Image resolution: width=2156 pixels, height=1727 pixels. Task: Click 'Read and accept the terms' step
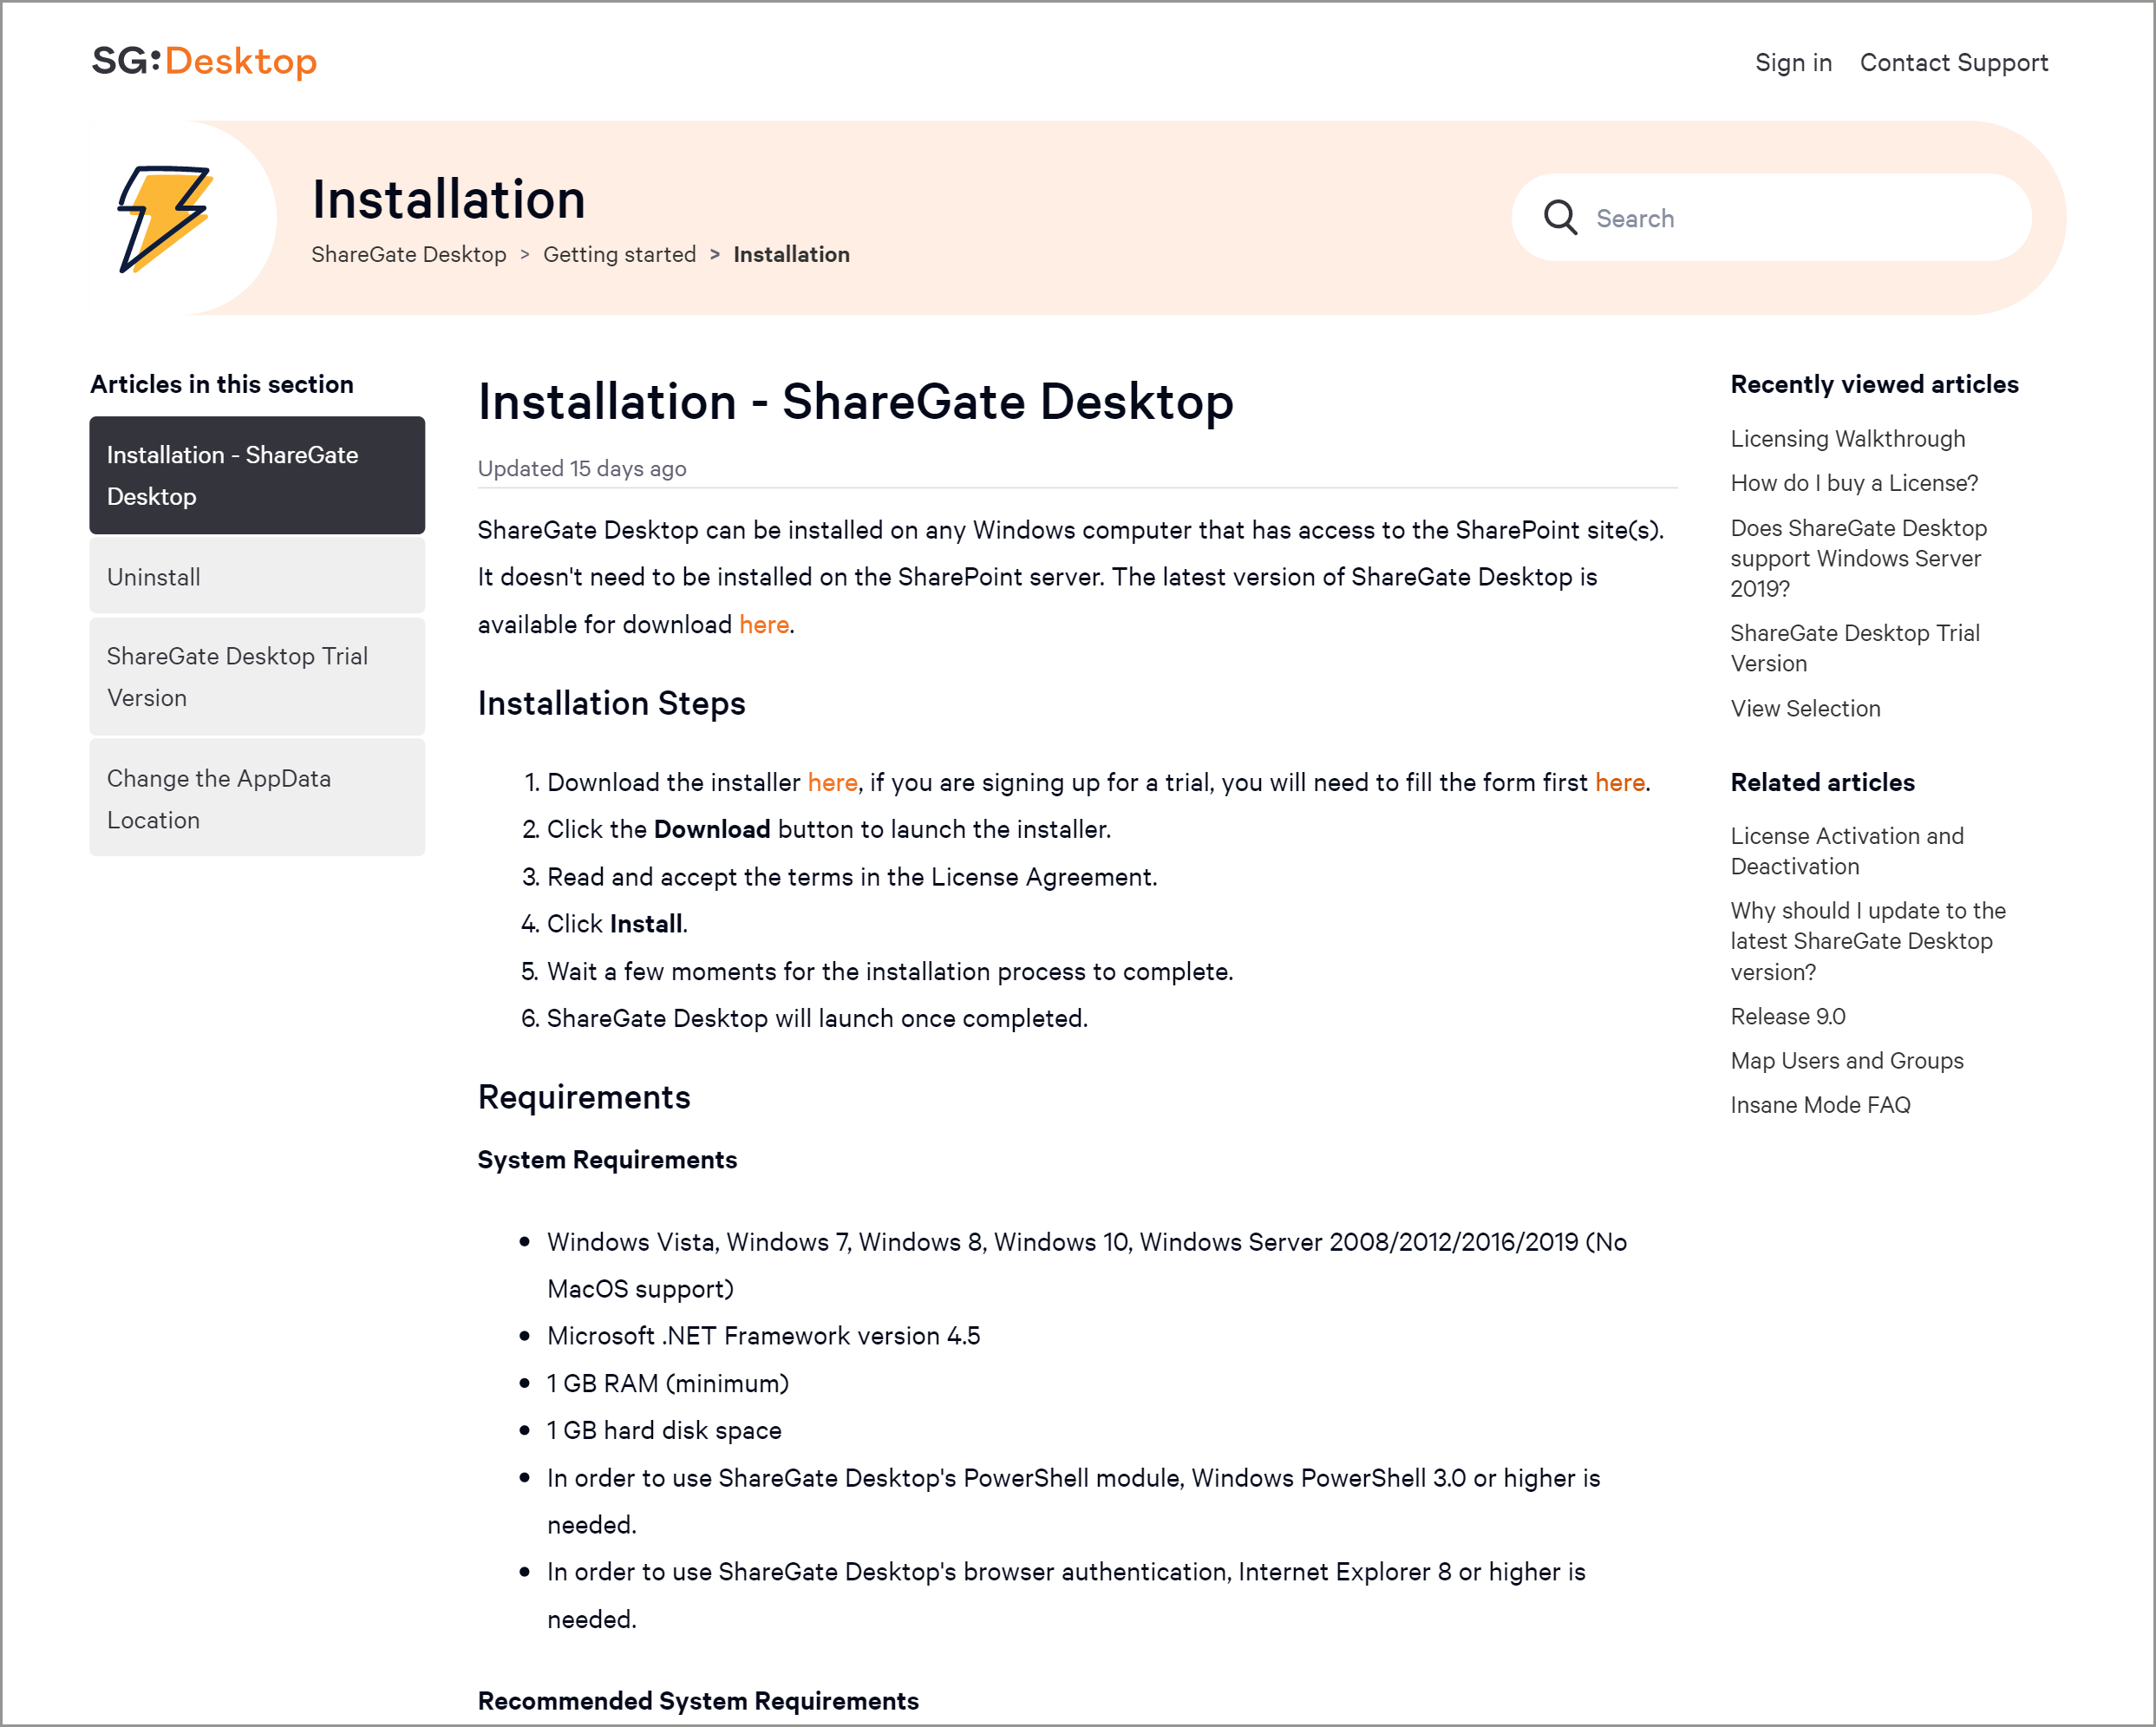click(x=851, y=877)
